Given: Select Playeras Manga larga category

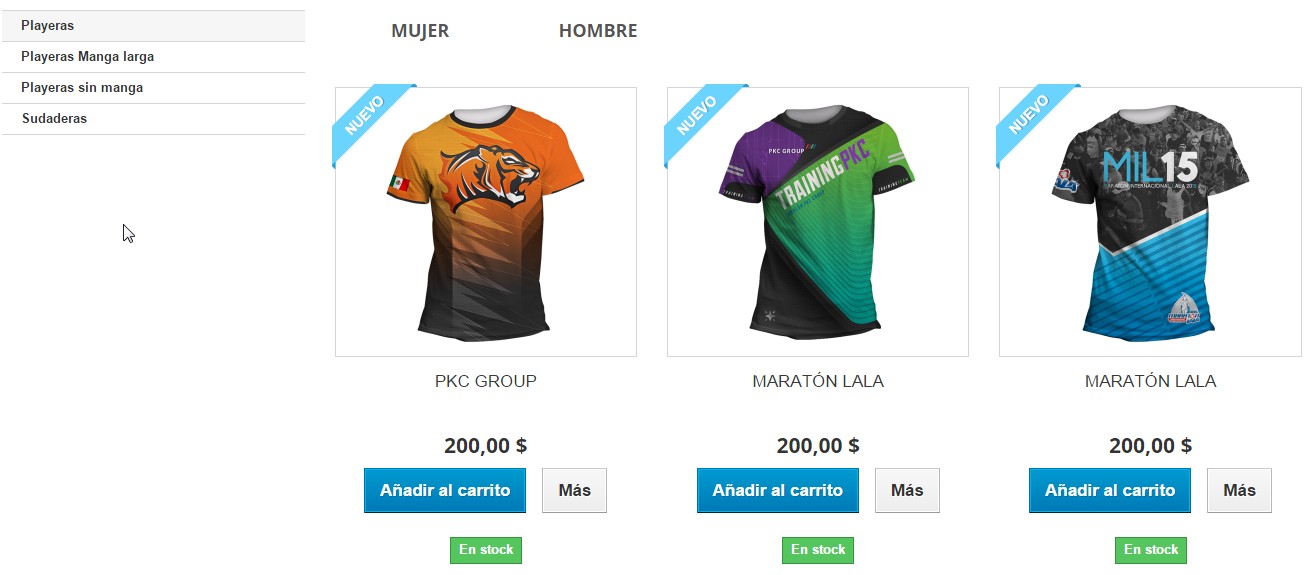Looking at the screenshot, I should pyautogui.click(x=153, y=57).
